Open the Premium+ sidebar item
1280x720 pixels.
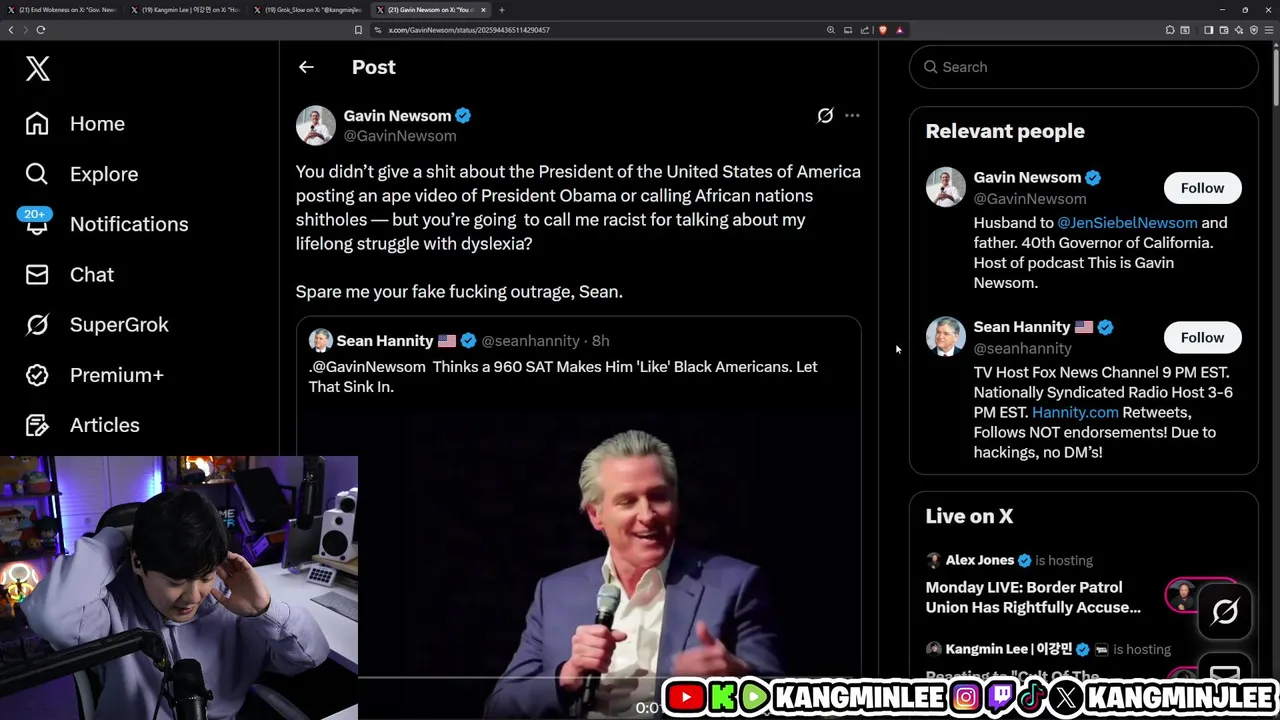click(x=94, y=375)
